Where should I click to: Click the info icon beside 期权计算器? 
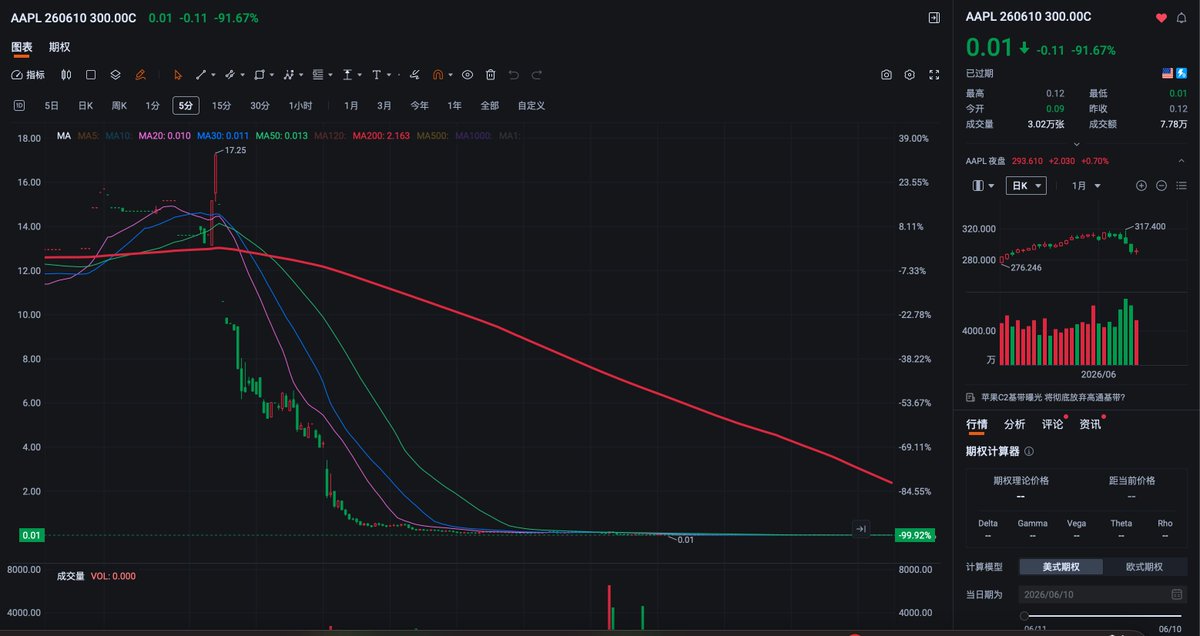point(1029,452)
